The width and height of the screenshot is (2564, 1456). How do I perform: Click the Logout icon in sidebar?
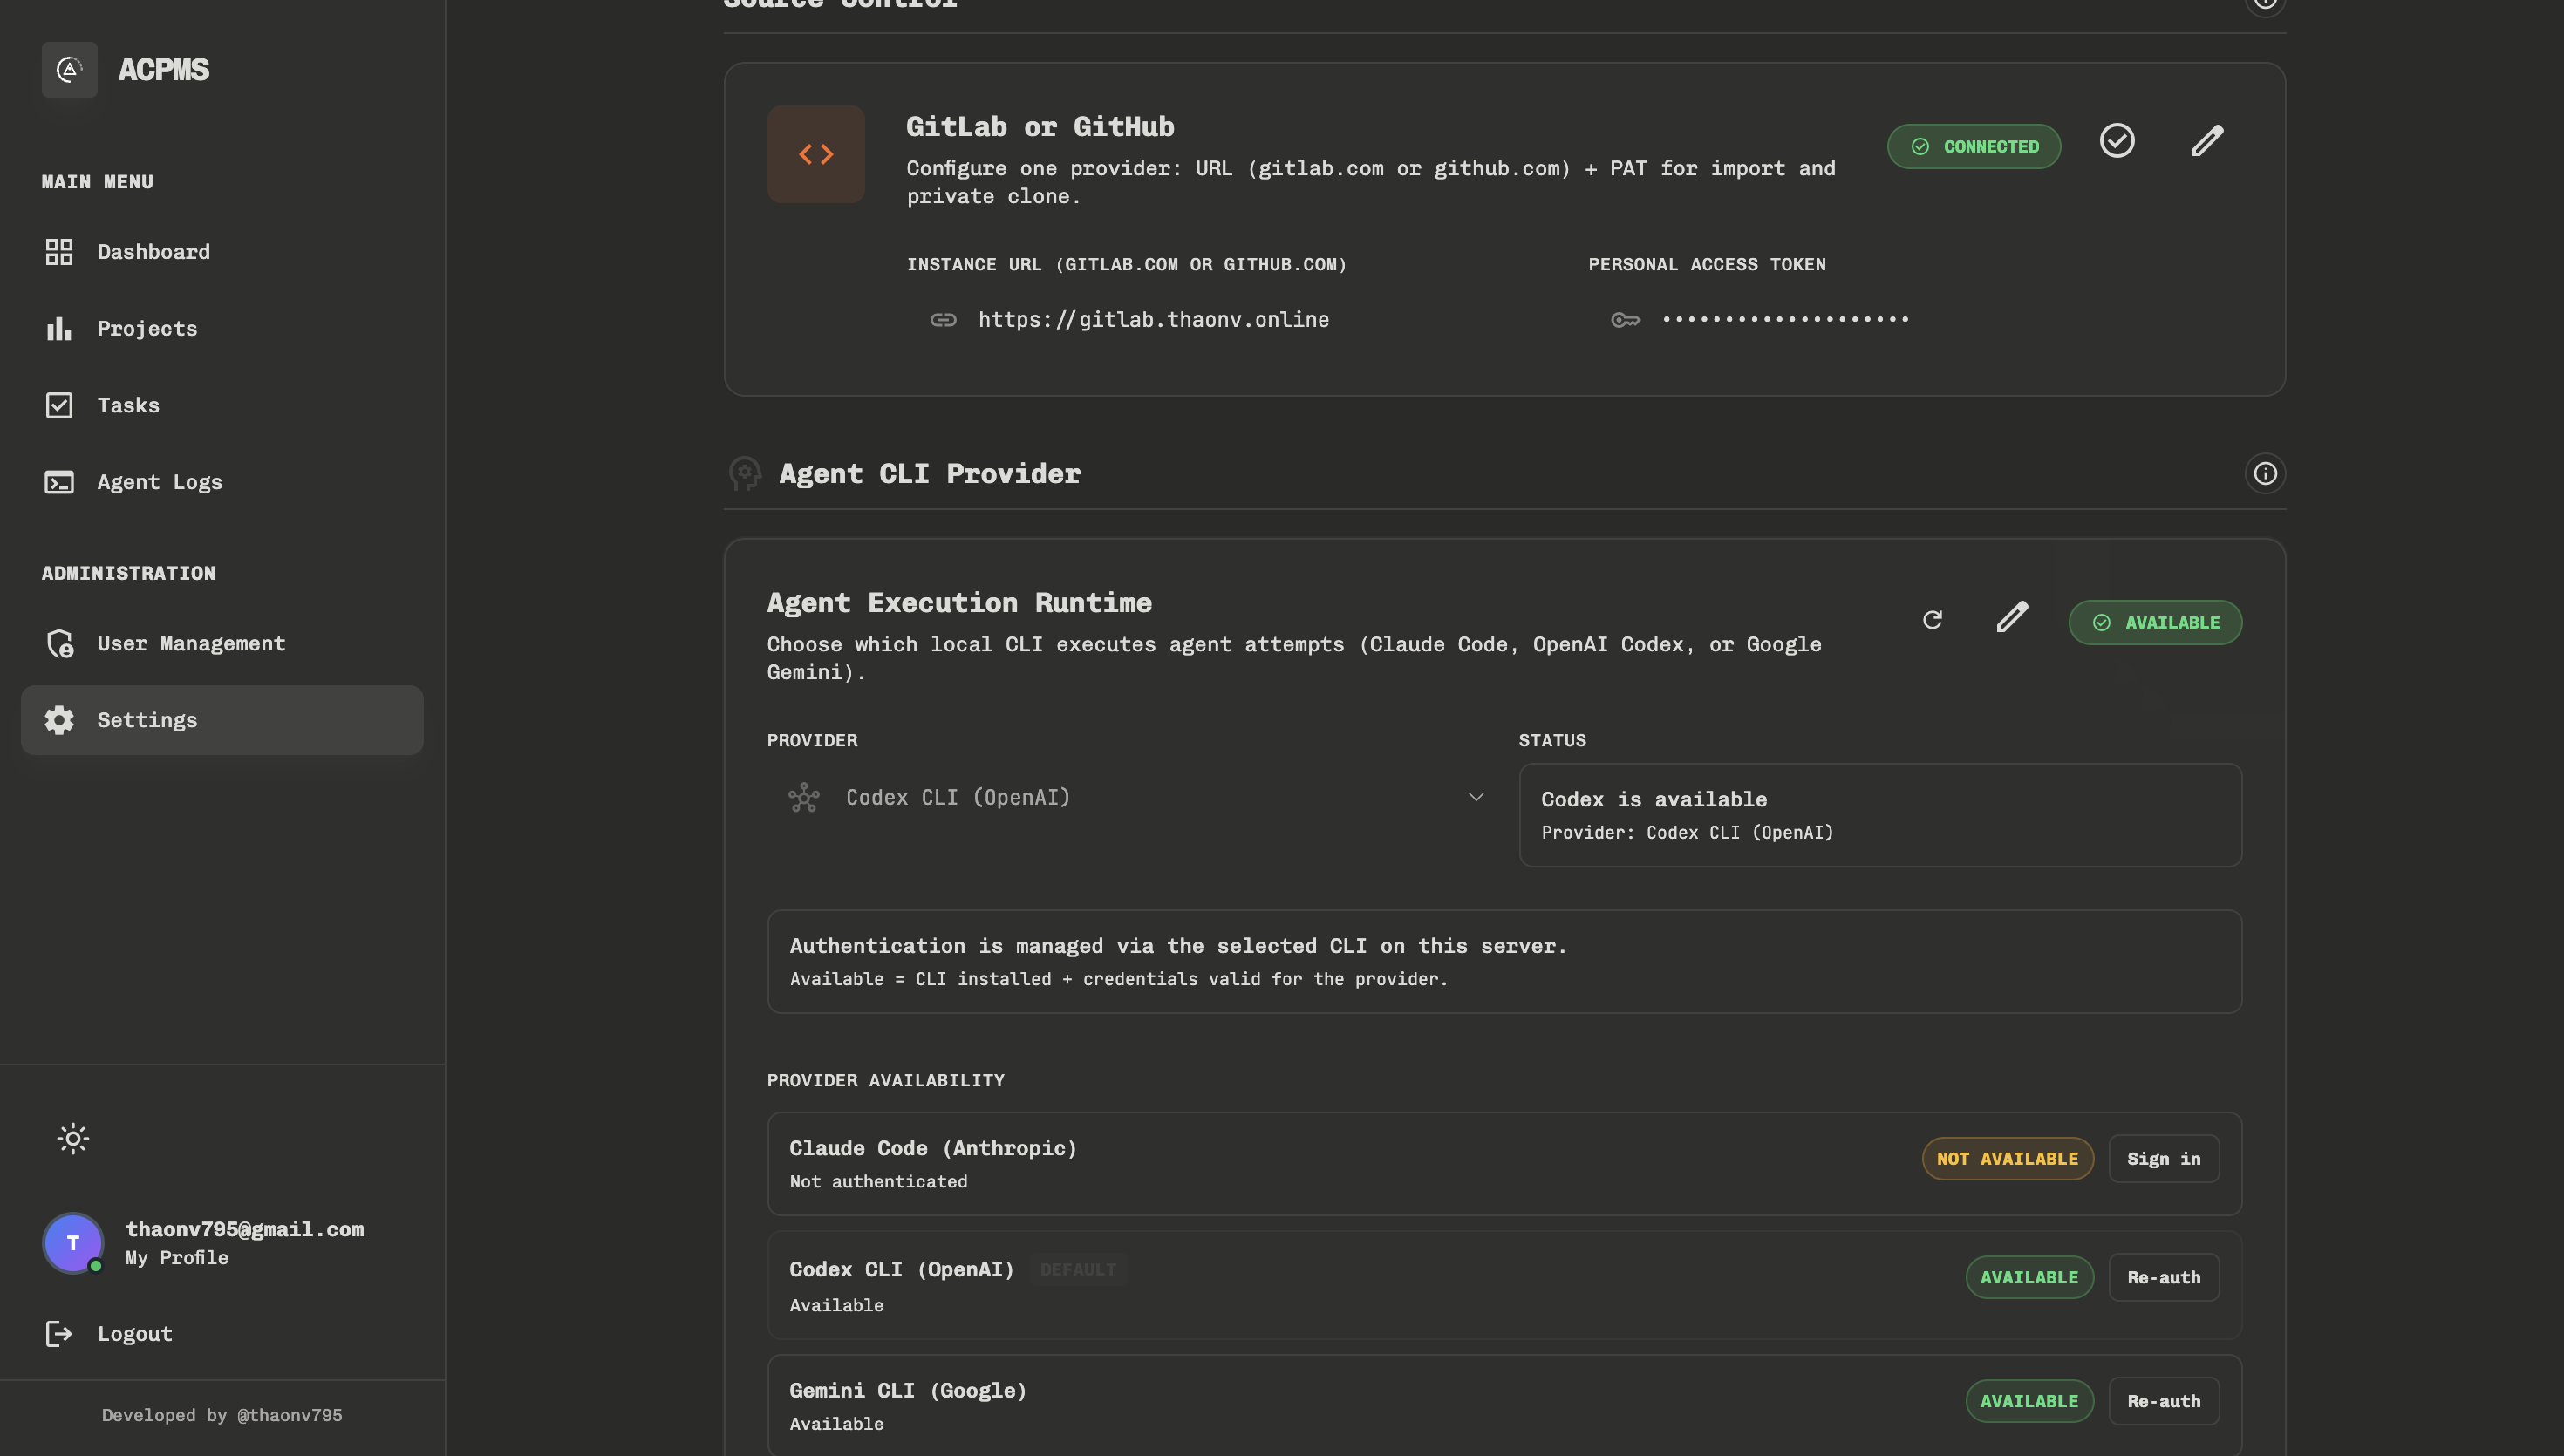click(59, 1333)
